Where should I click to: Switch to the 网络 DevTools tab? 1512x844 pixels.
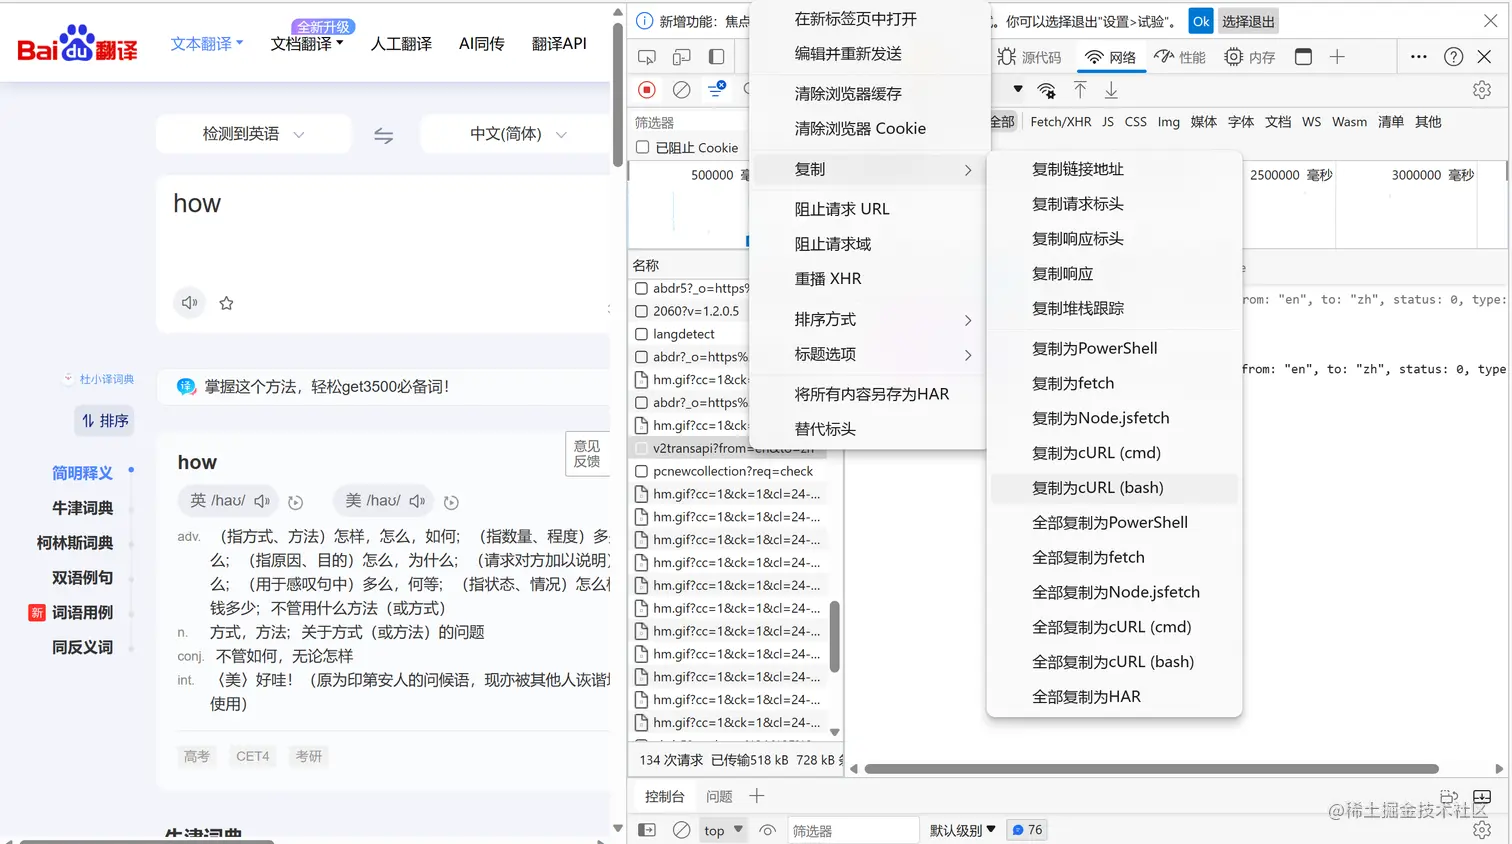pos(1111,57)
